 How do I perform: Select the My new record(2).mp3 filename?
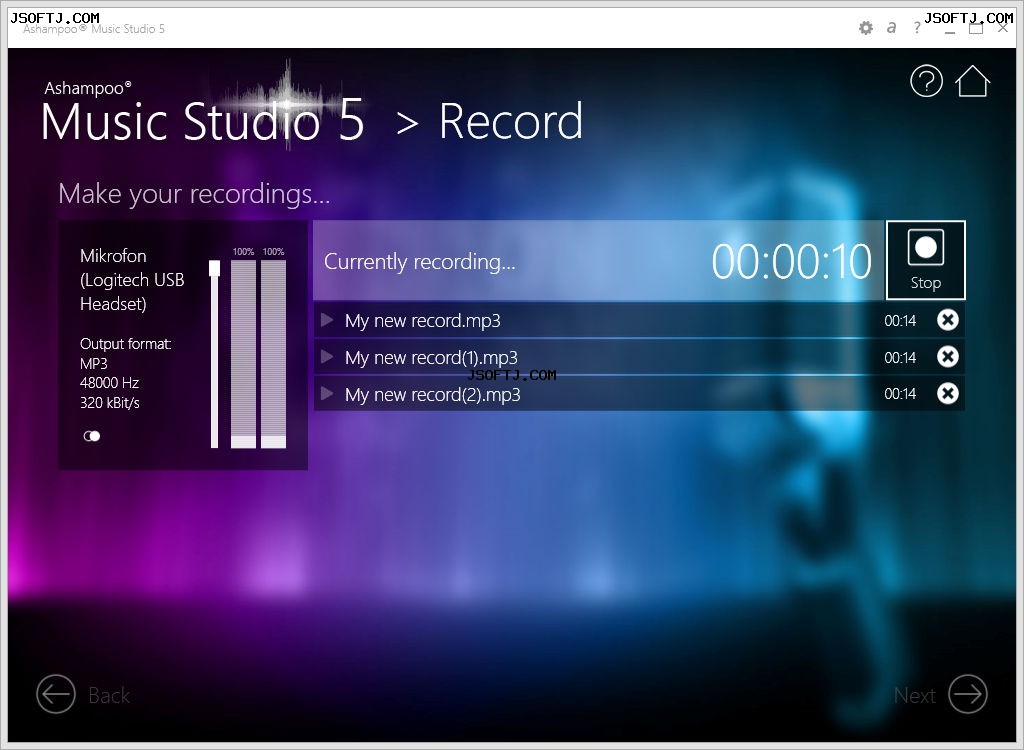[x=432, y=394]
